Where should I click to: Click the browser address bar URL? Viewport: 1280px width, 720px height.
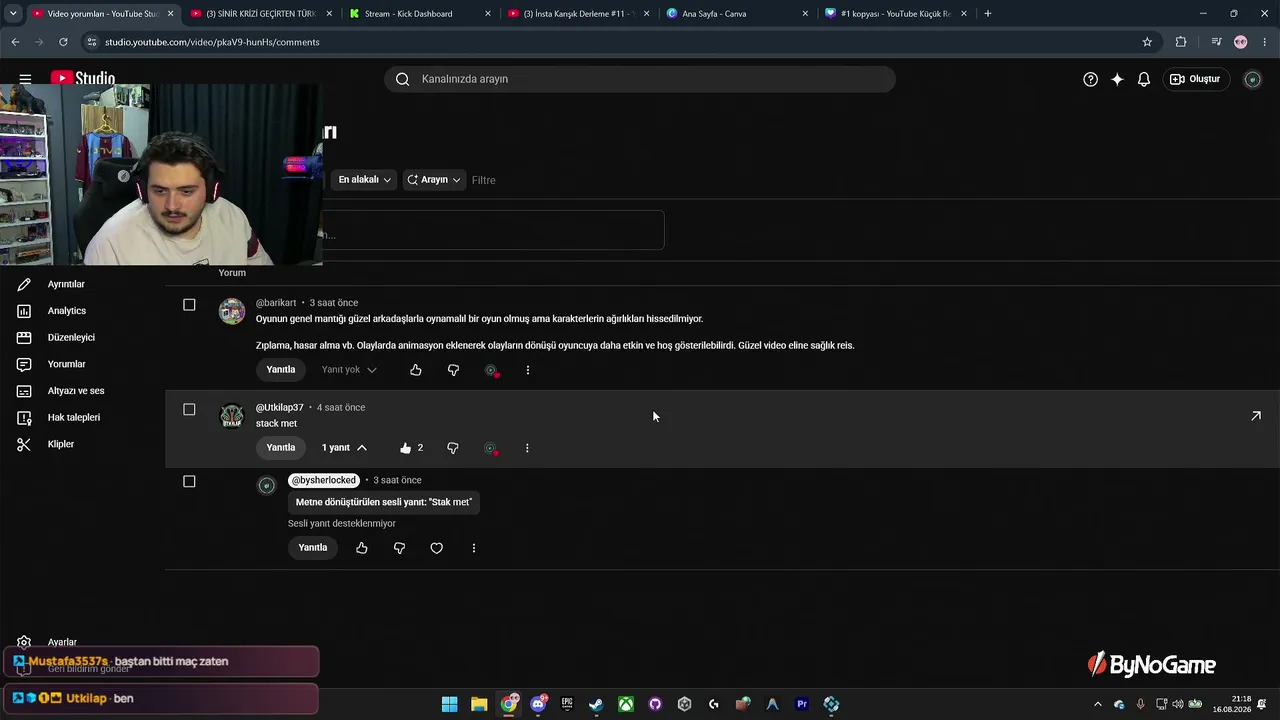point(212,42)
